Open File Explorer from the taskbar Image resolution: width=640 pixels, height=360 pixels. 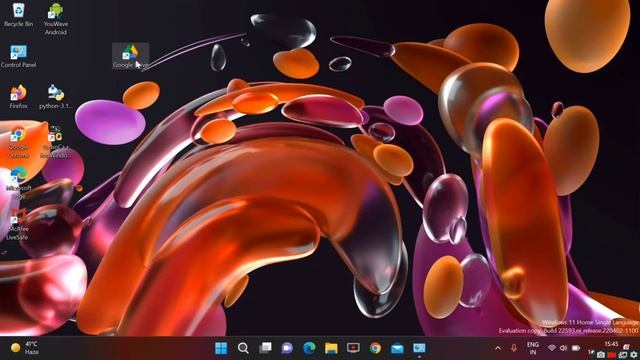coord(331,348)
